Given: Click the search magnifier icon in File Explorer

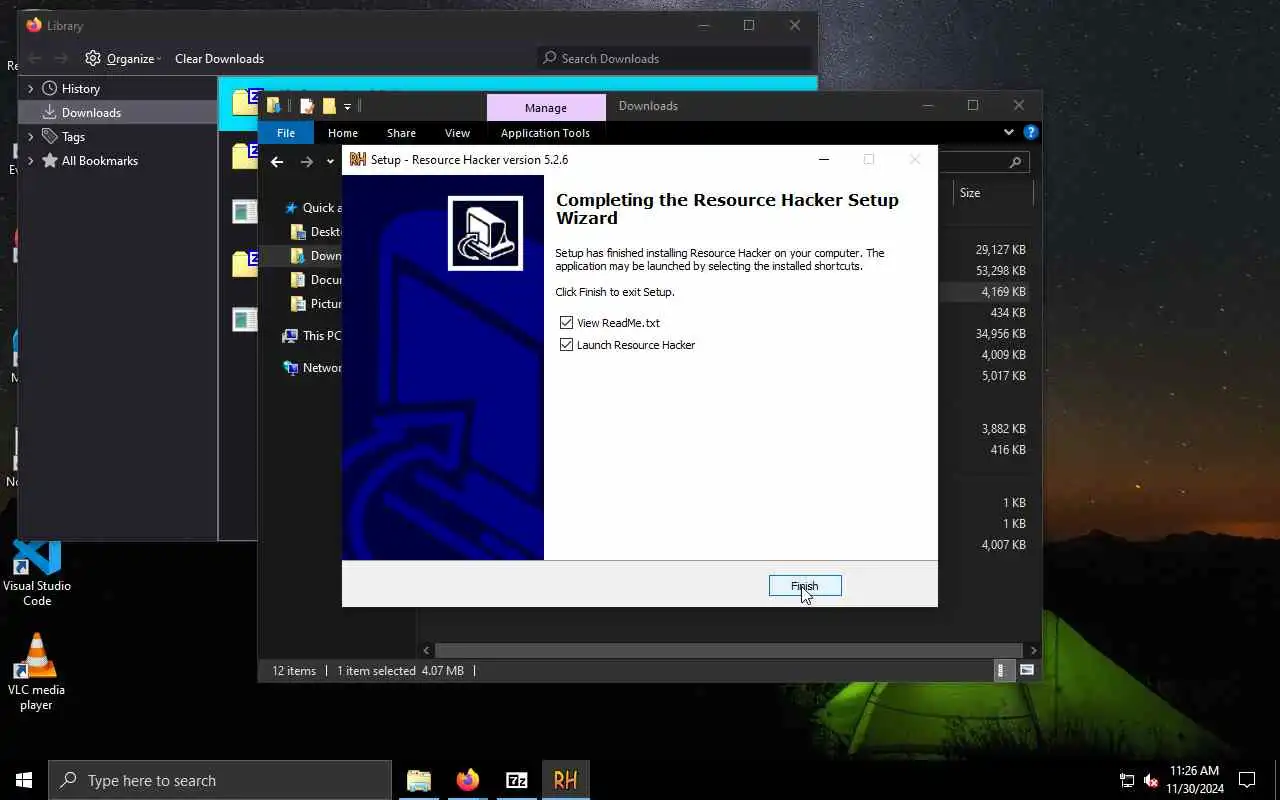Looking at the screenshot, I should pos(1015,162).
